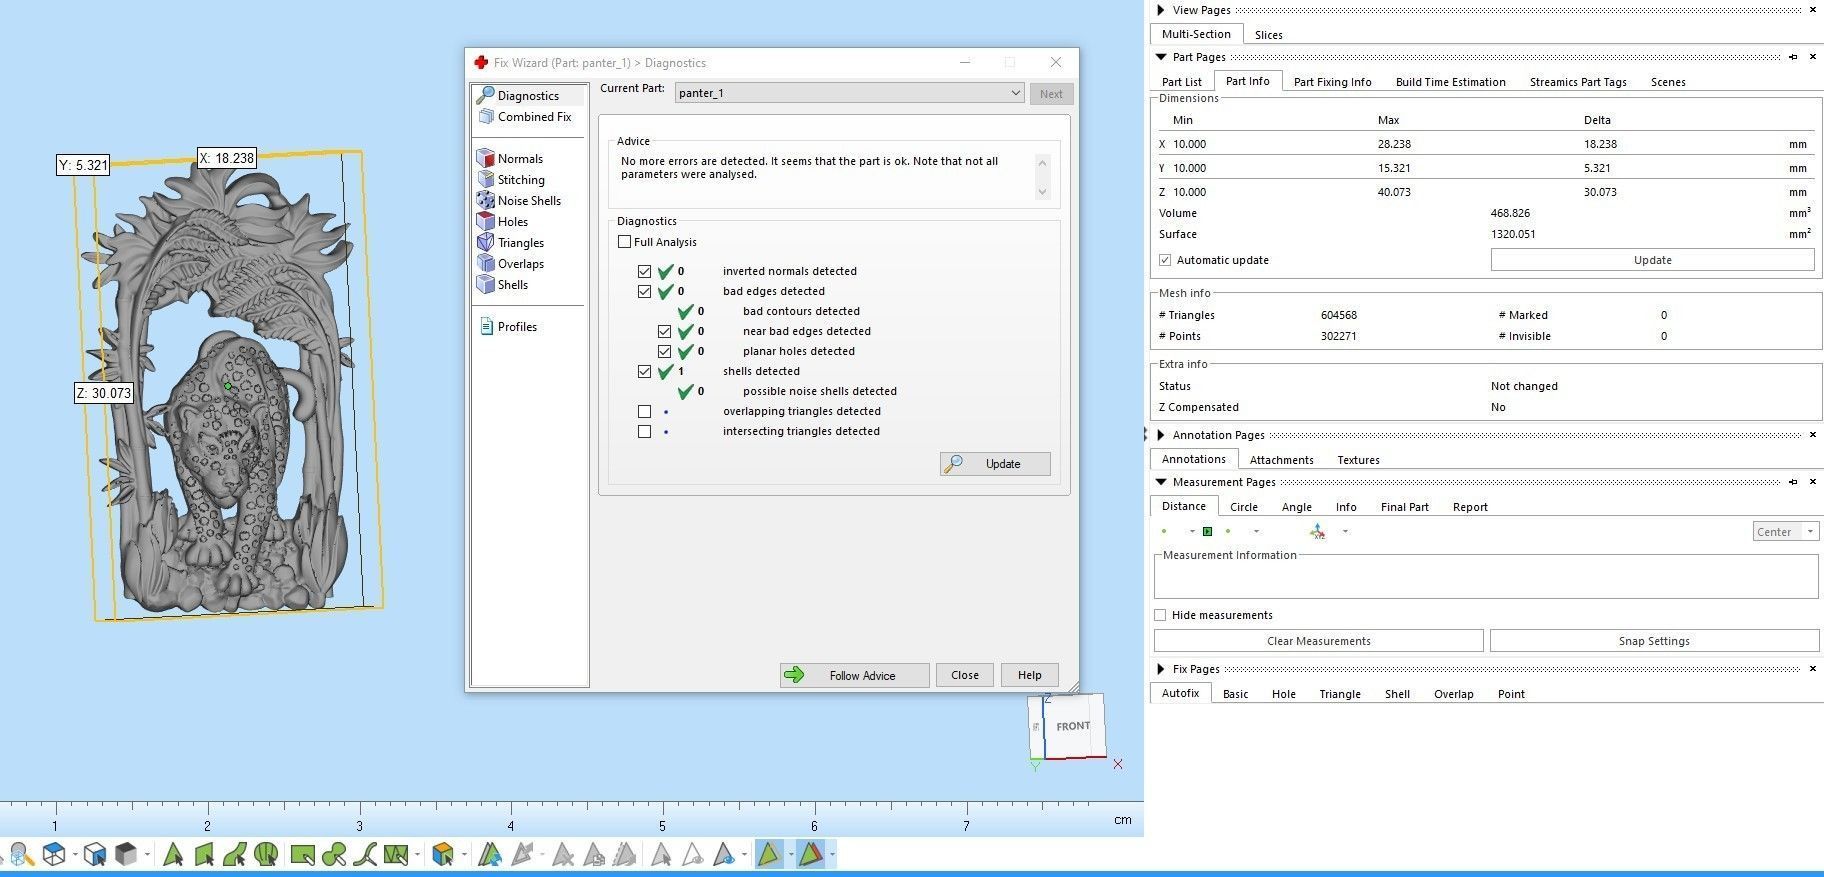Open the Circle measurement tab
The image size is (1824, 877).
[1243, 507]
